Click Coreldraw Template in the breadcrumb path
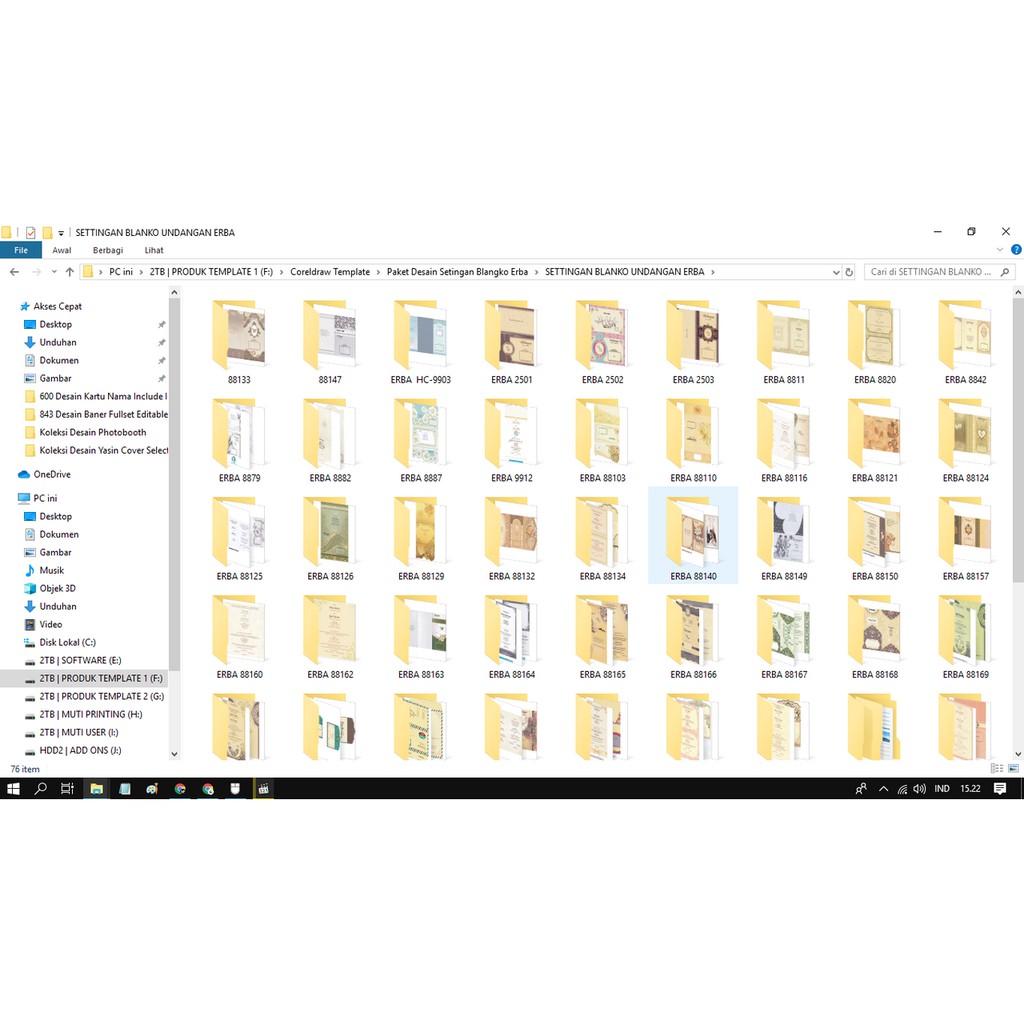The image size is (1024, 1024). (x=330, y=272)
